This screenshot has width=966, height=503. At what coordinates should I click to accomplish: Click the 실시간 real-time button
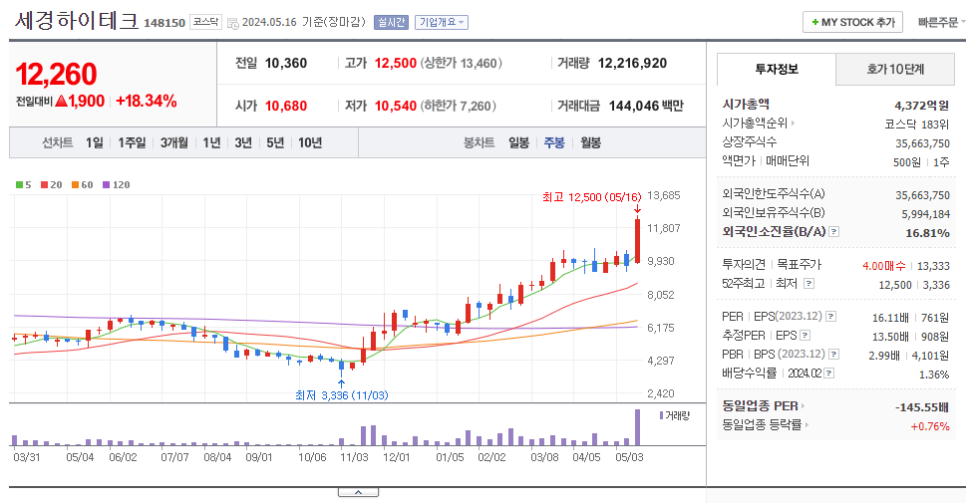[x=391, y=23]
